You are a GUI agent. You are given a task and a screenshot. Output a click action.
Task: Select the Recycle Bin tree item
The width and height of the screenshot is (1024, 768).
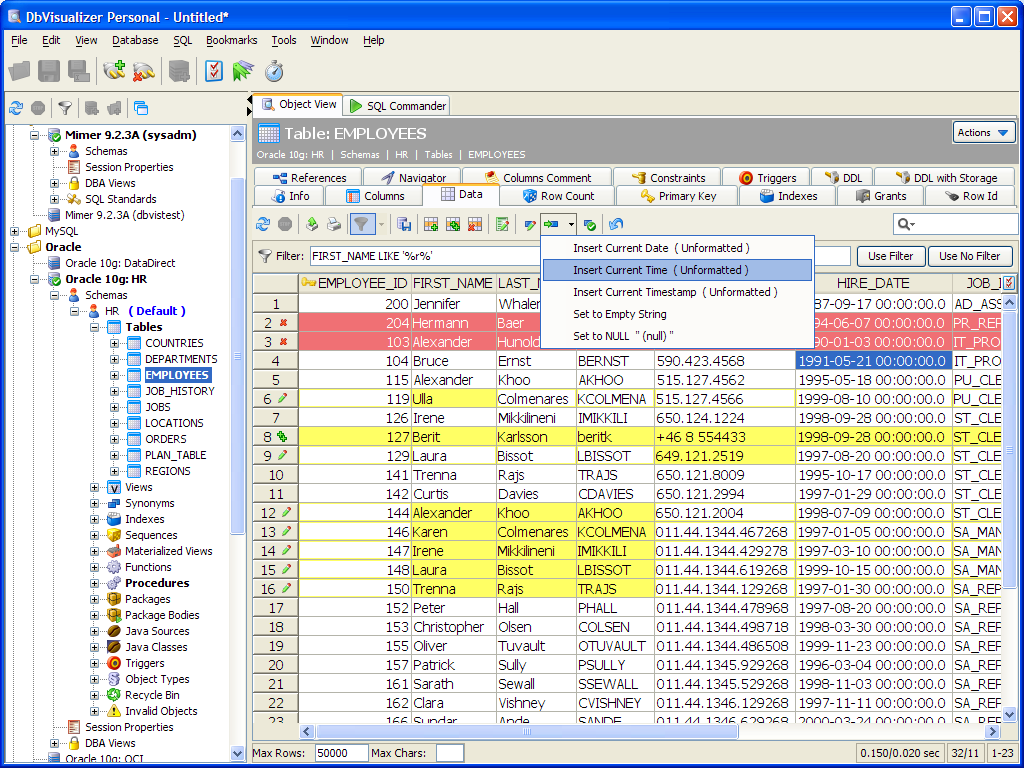152,695
